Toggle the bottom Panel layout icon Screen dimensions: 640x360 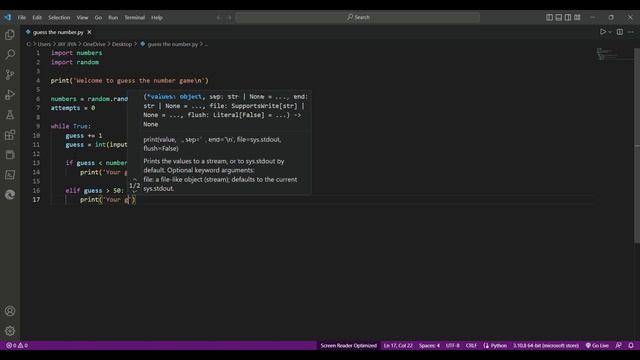(x=558, y=17)
